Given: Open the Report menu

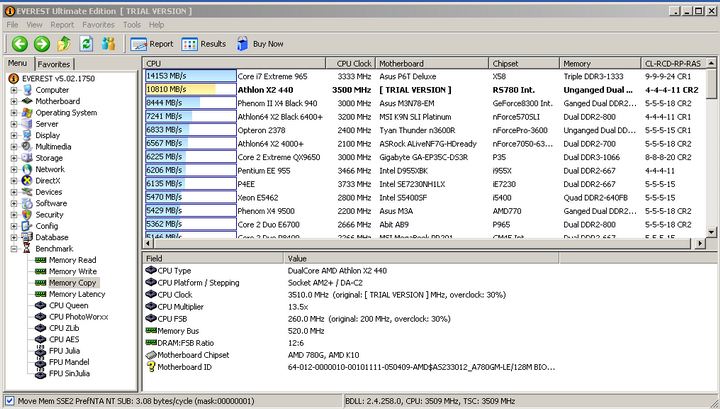Looking at the screenshot, I should [x=62, y=25].
